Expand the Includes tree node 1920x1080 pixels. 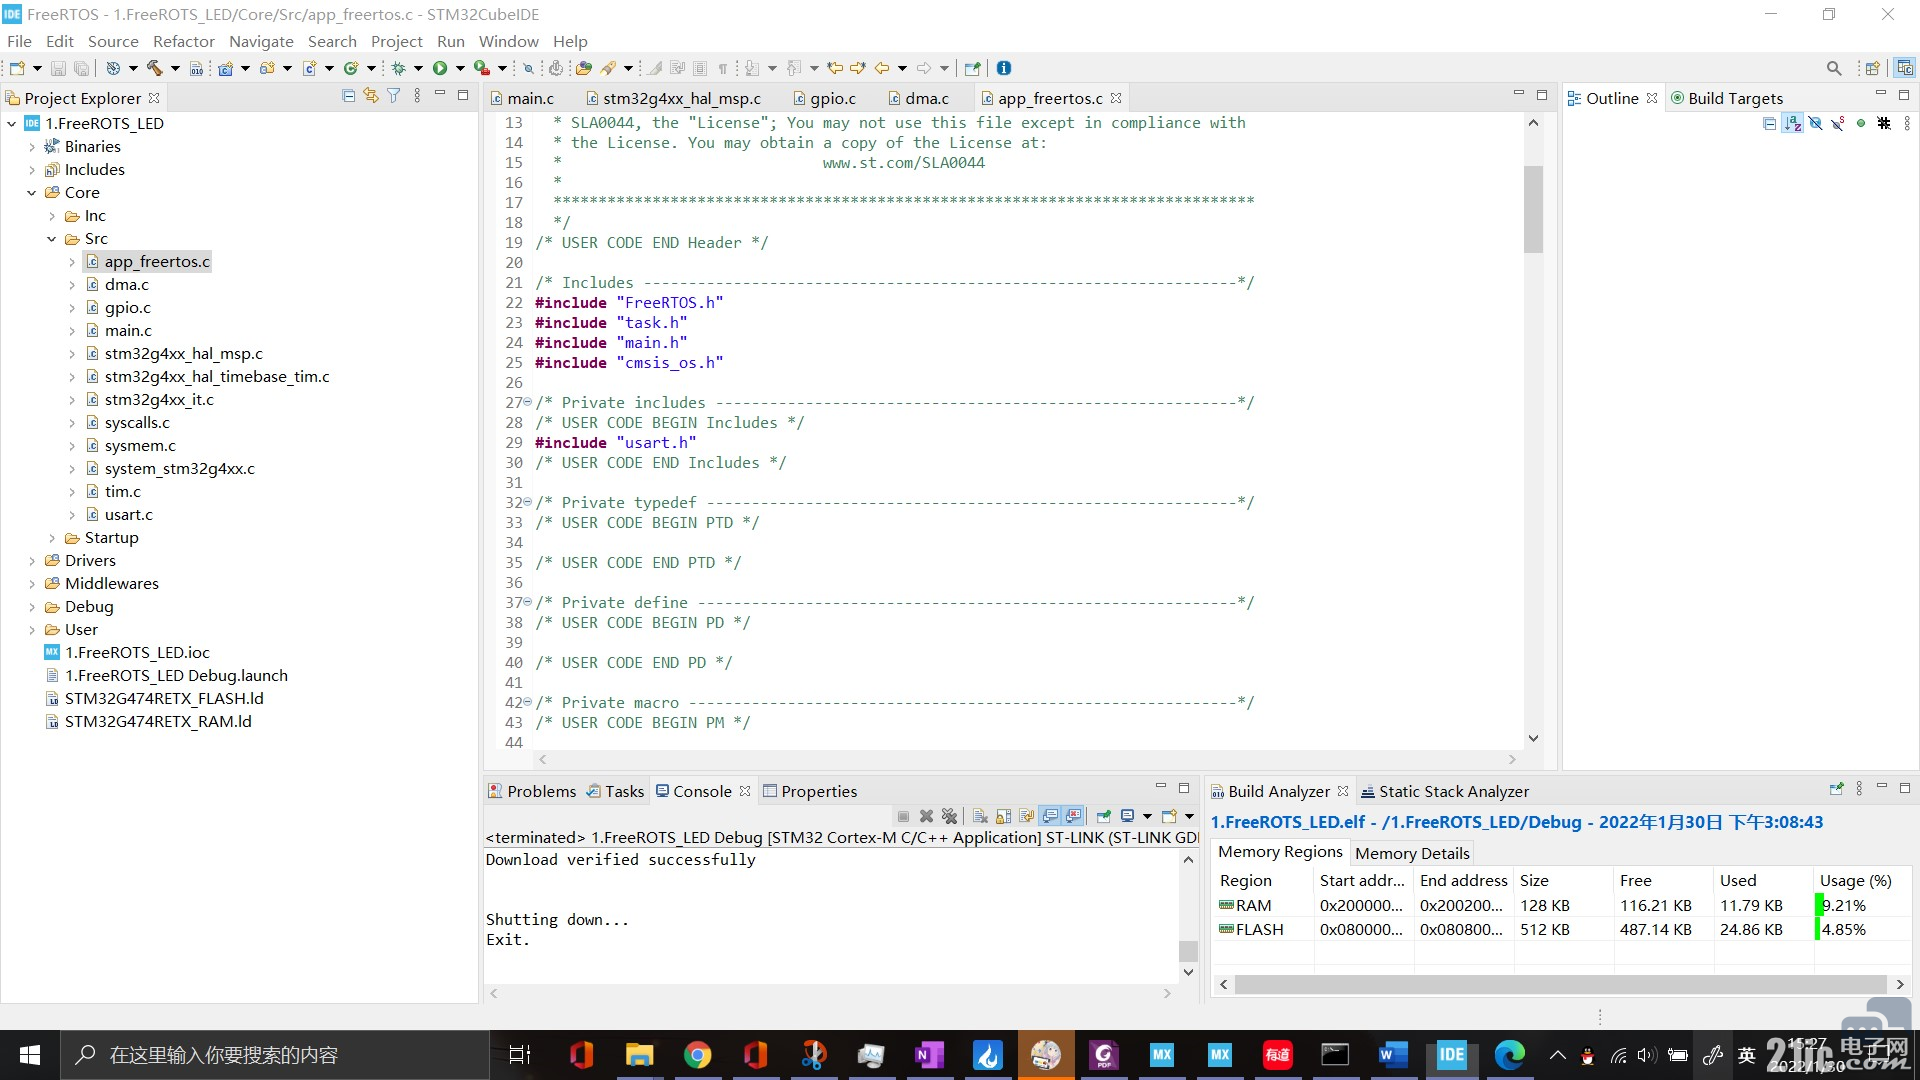point(32,170)
